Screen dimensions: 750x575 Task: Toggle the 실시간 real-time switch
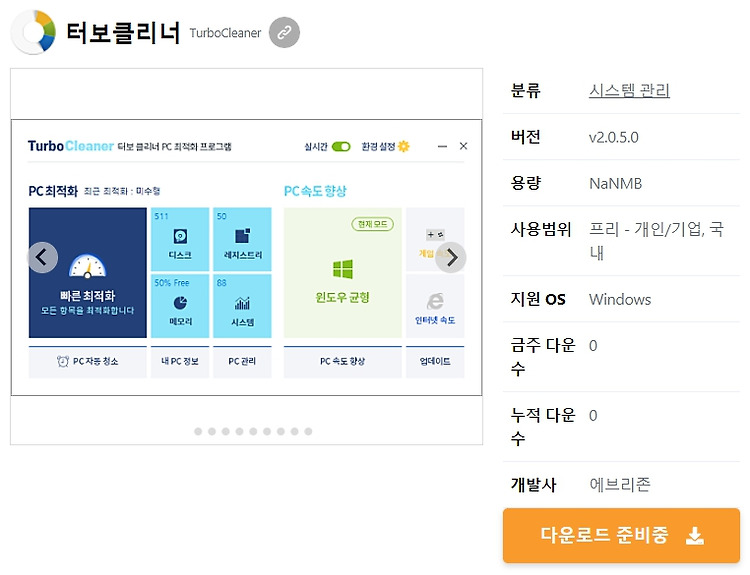pos(341,146)
